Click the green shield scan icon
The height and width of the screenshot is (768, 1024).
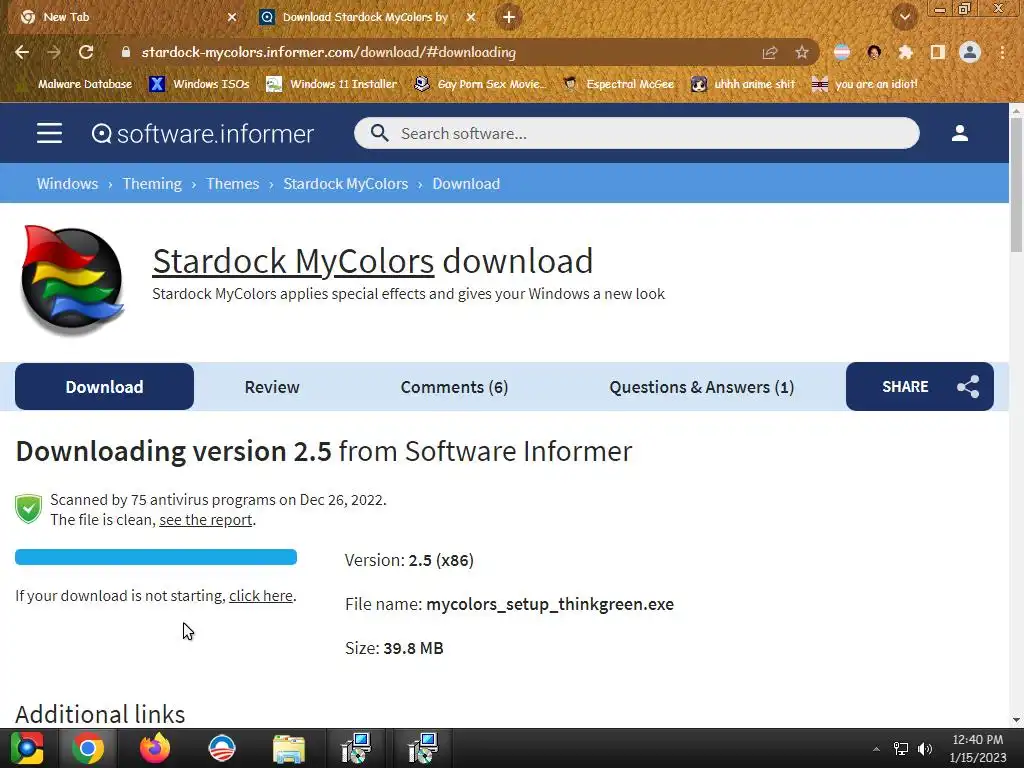[28, 509]
